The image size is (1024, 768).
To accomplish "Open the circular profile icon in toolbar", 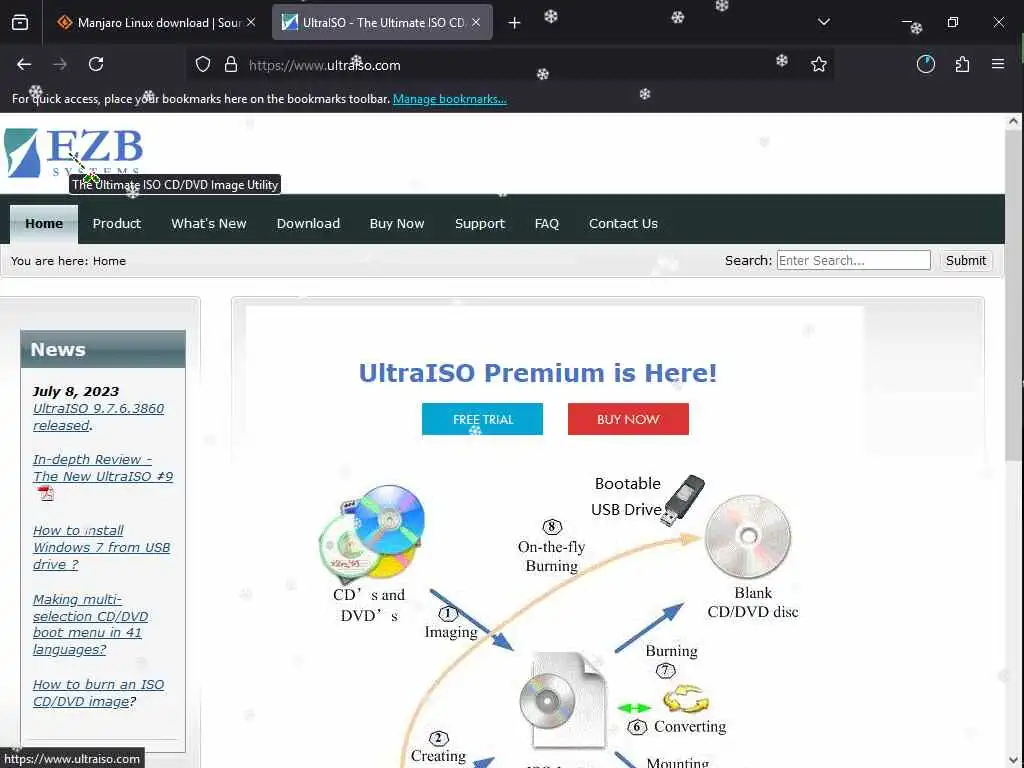I will pyautogui.click(x=926, y=64).
